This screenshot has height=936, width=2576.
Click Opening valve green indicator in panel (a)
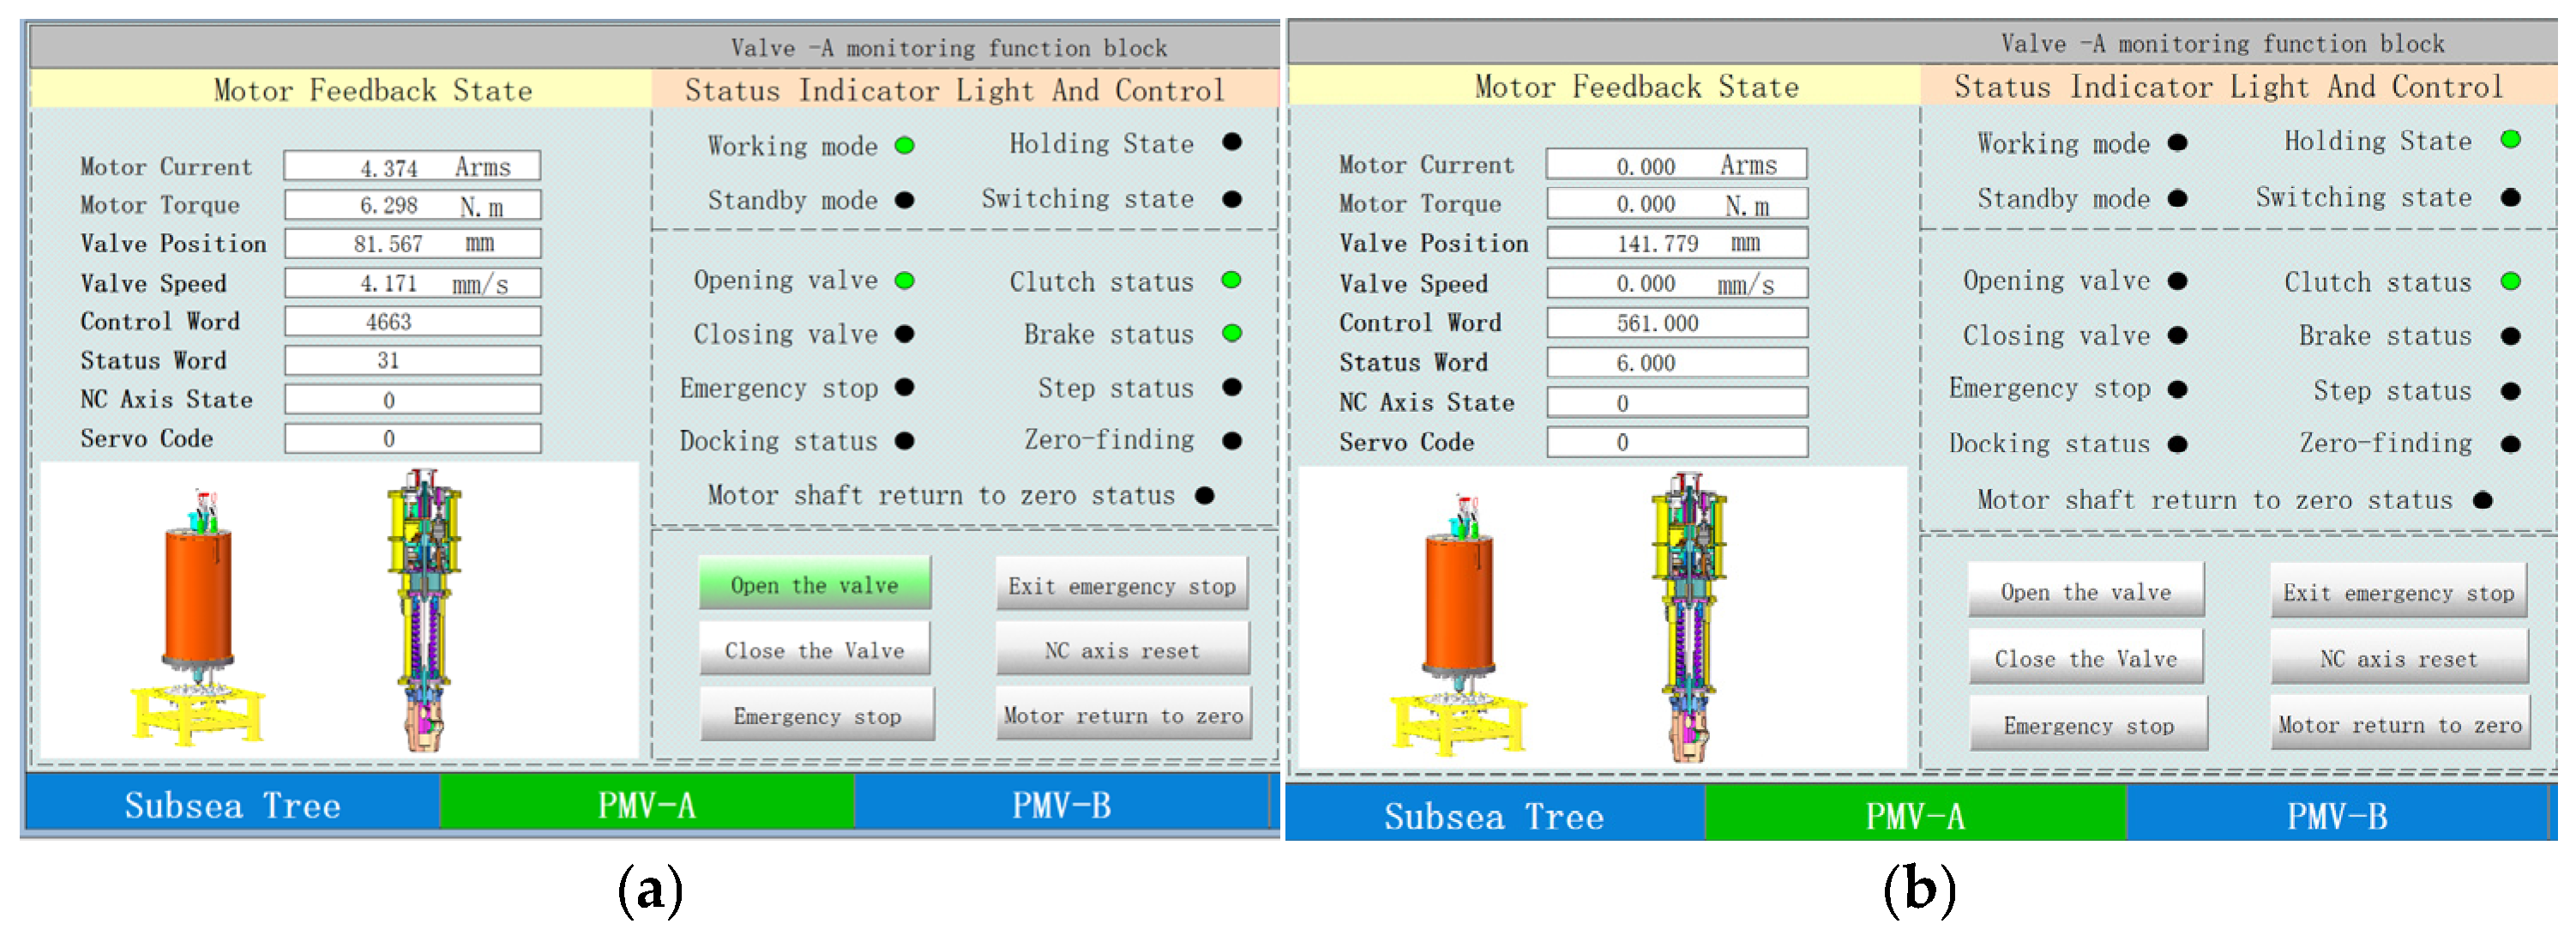[905, 280]
